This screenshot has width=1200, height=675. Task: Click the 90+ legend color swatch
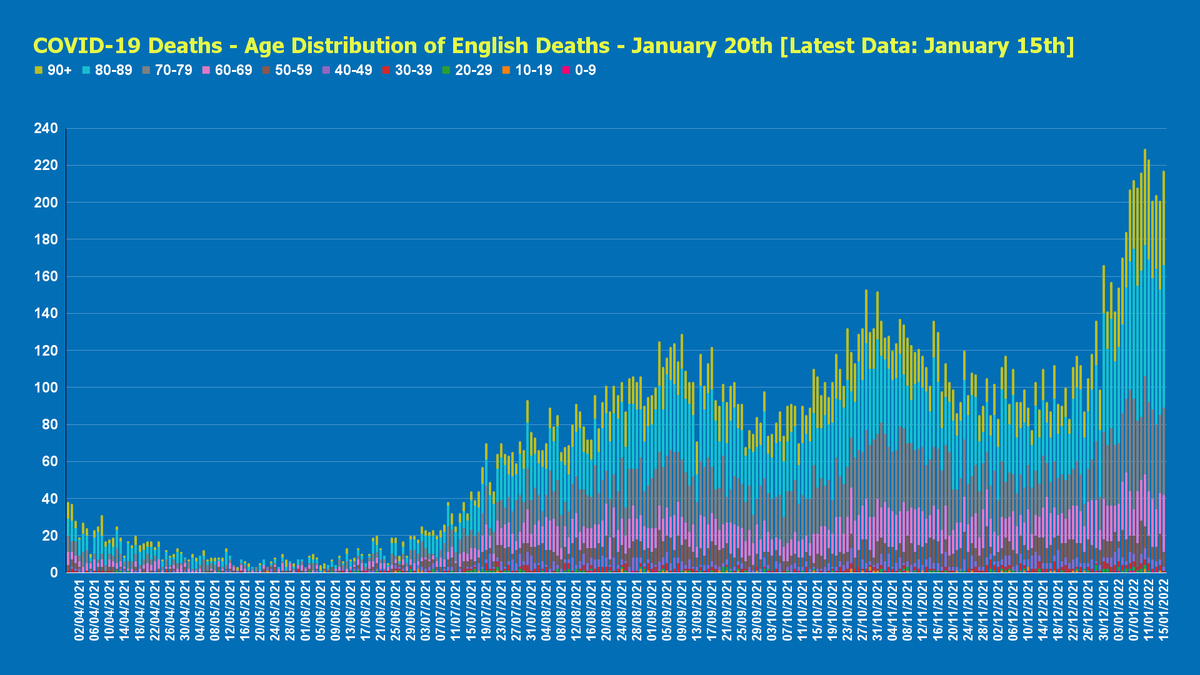(x=38, y=70)
